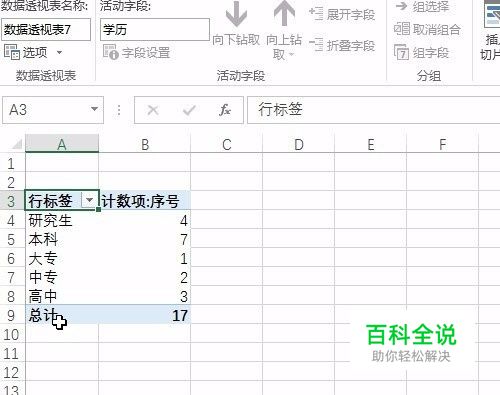This screenshot has height=395, width=500.
Task: Click the Insert Function fx icon
Action: click(225, 110)
